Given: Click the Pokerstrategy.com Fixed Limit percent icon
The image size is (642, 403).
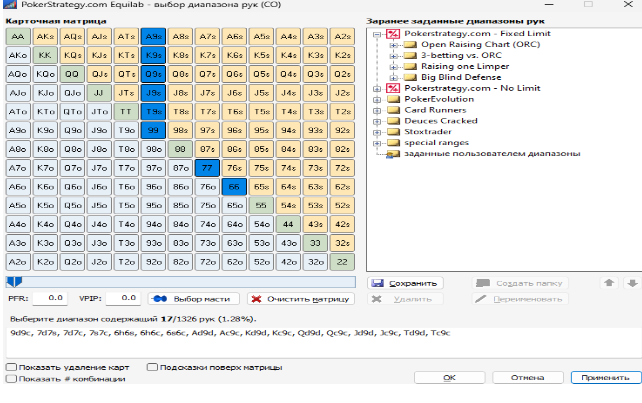Looking at the screenshot, I should click(393, 34).
